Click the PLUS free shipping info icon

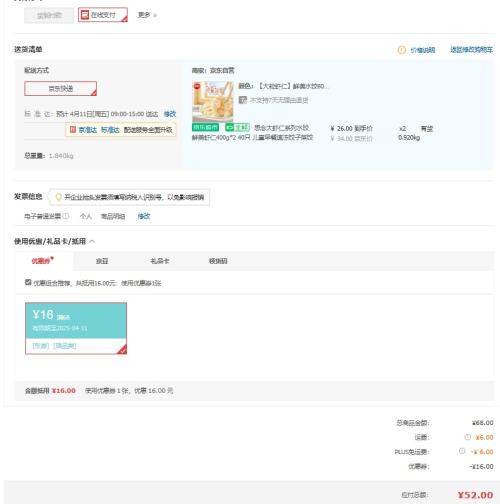tap(462, 451)
